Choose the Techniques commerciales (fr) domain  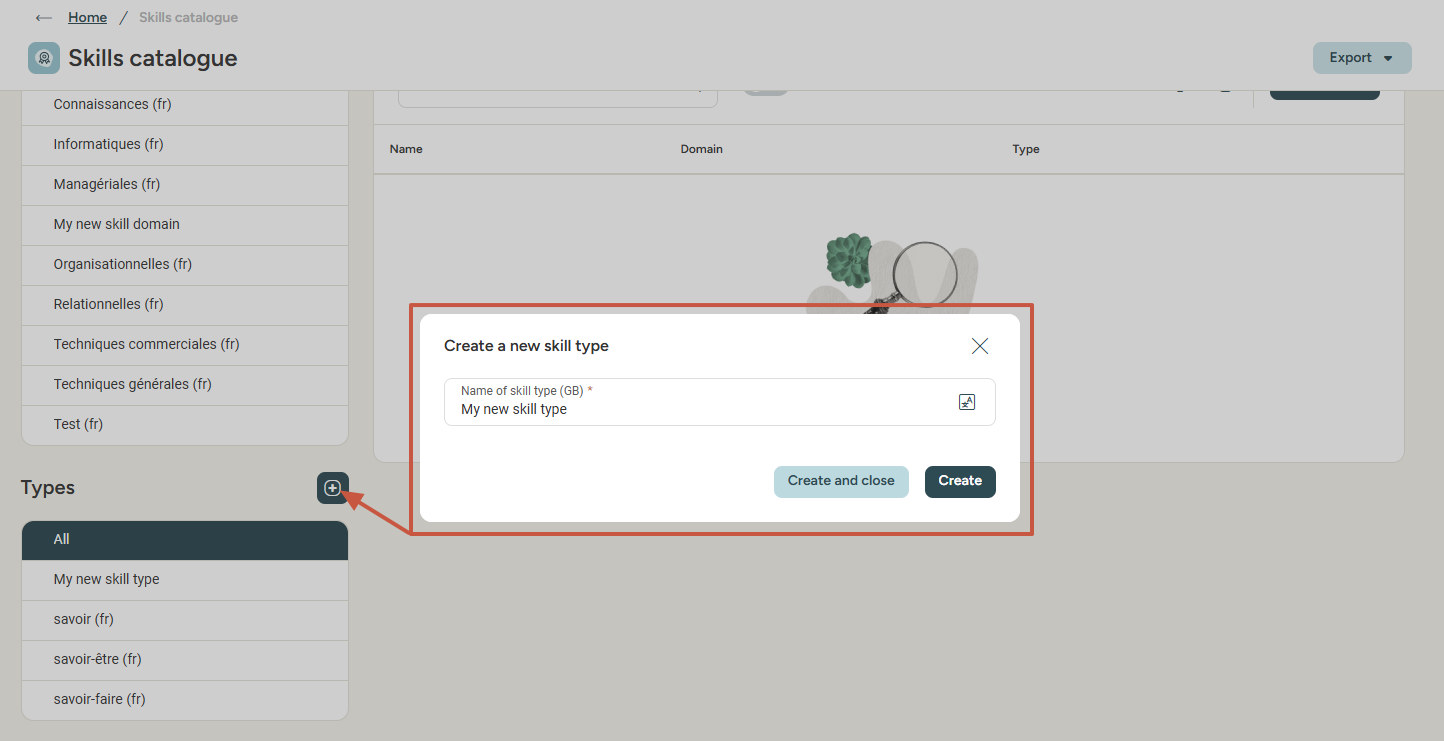pos(185,345)
